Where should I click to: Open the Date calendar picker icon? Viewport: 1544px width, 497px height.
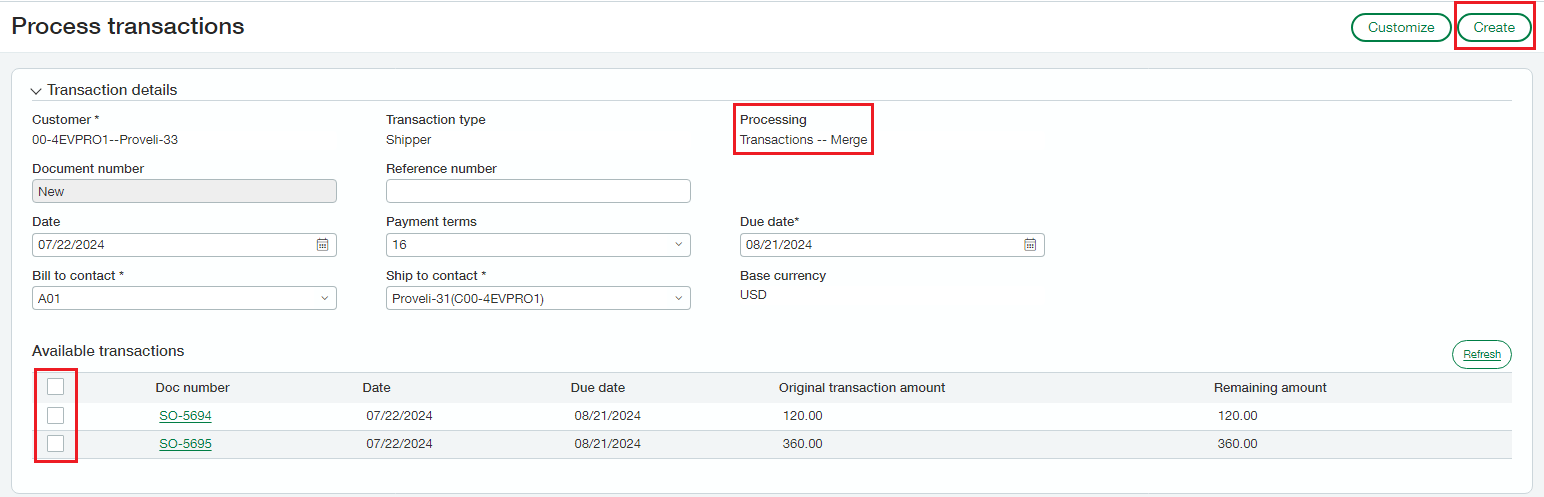pos(322,245)
